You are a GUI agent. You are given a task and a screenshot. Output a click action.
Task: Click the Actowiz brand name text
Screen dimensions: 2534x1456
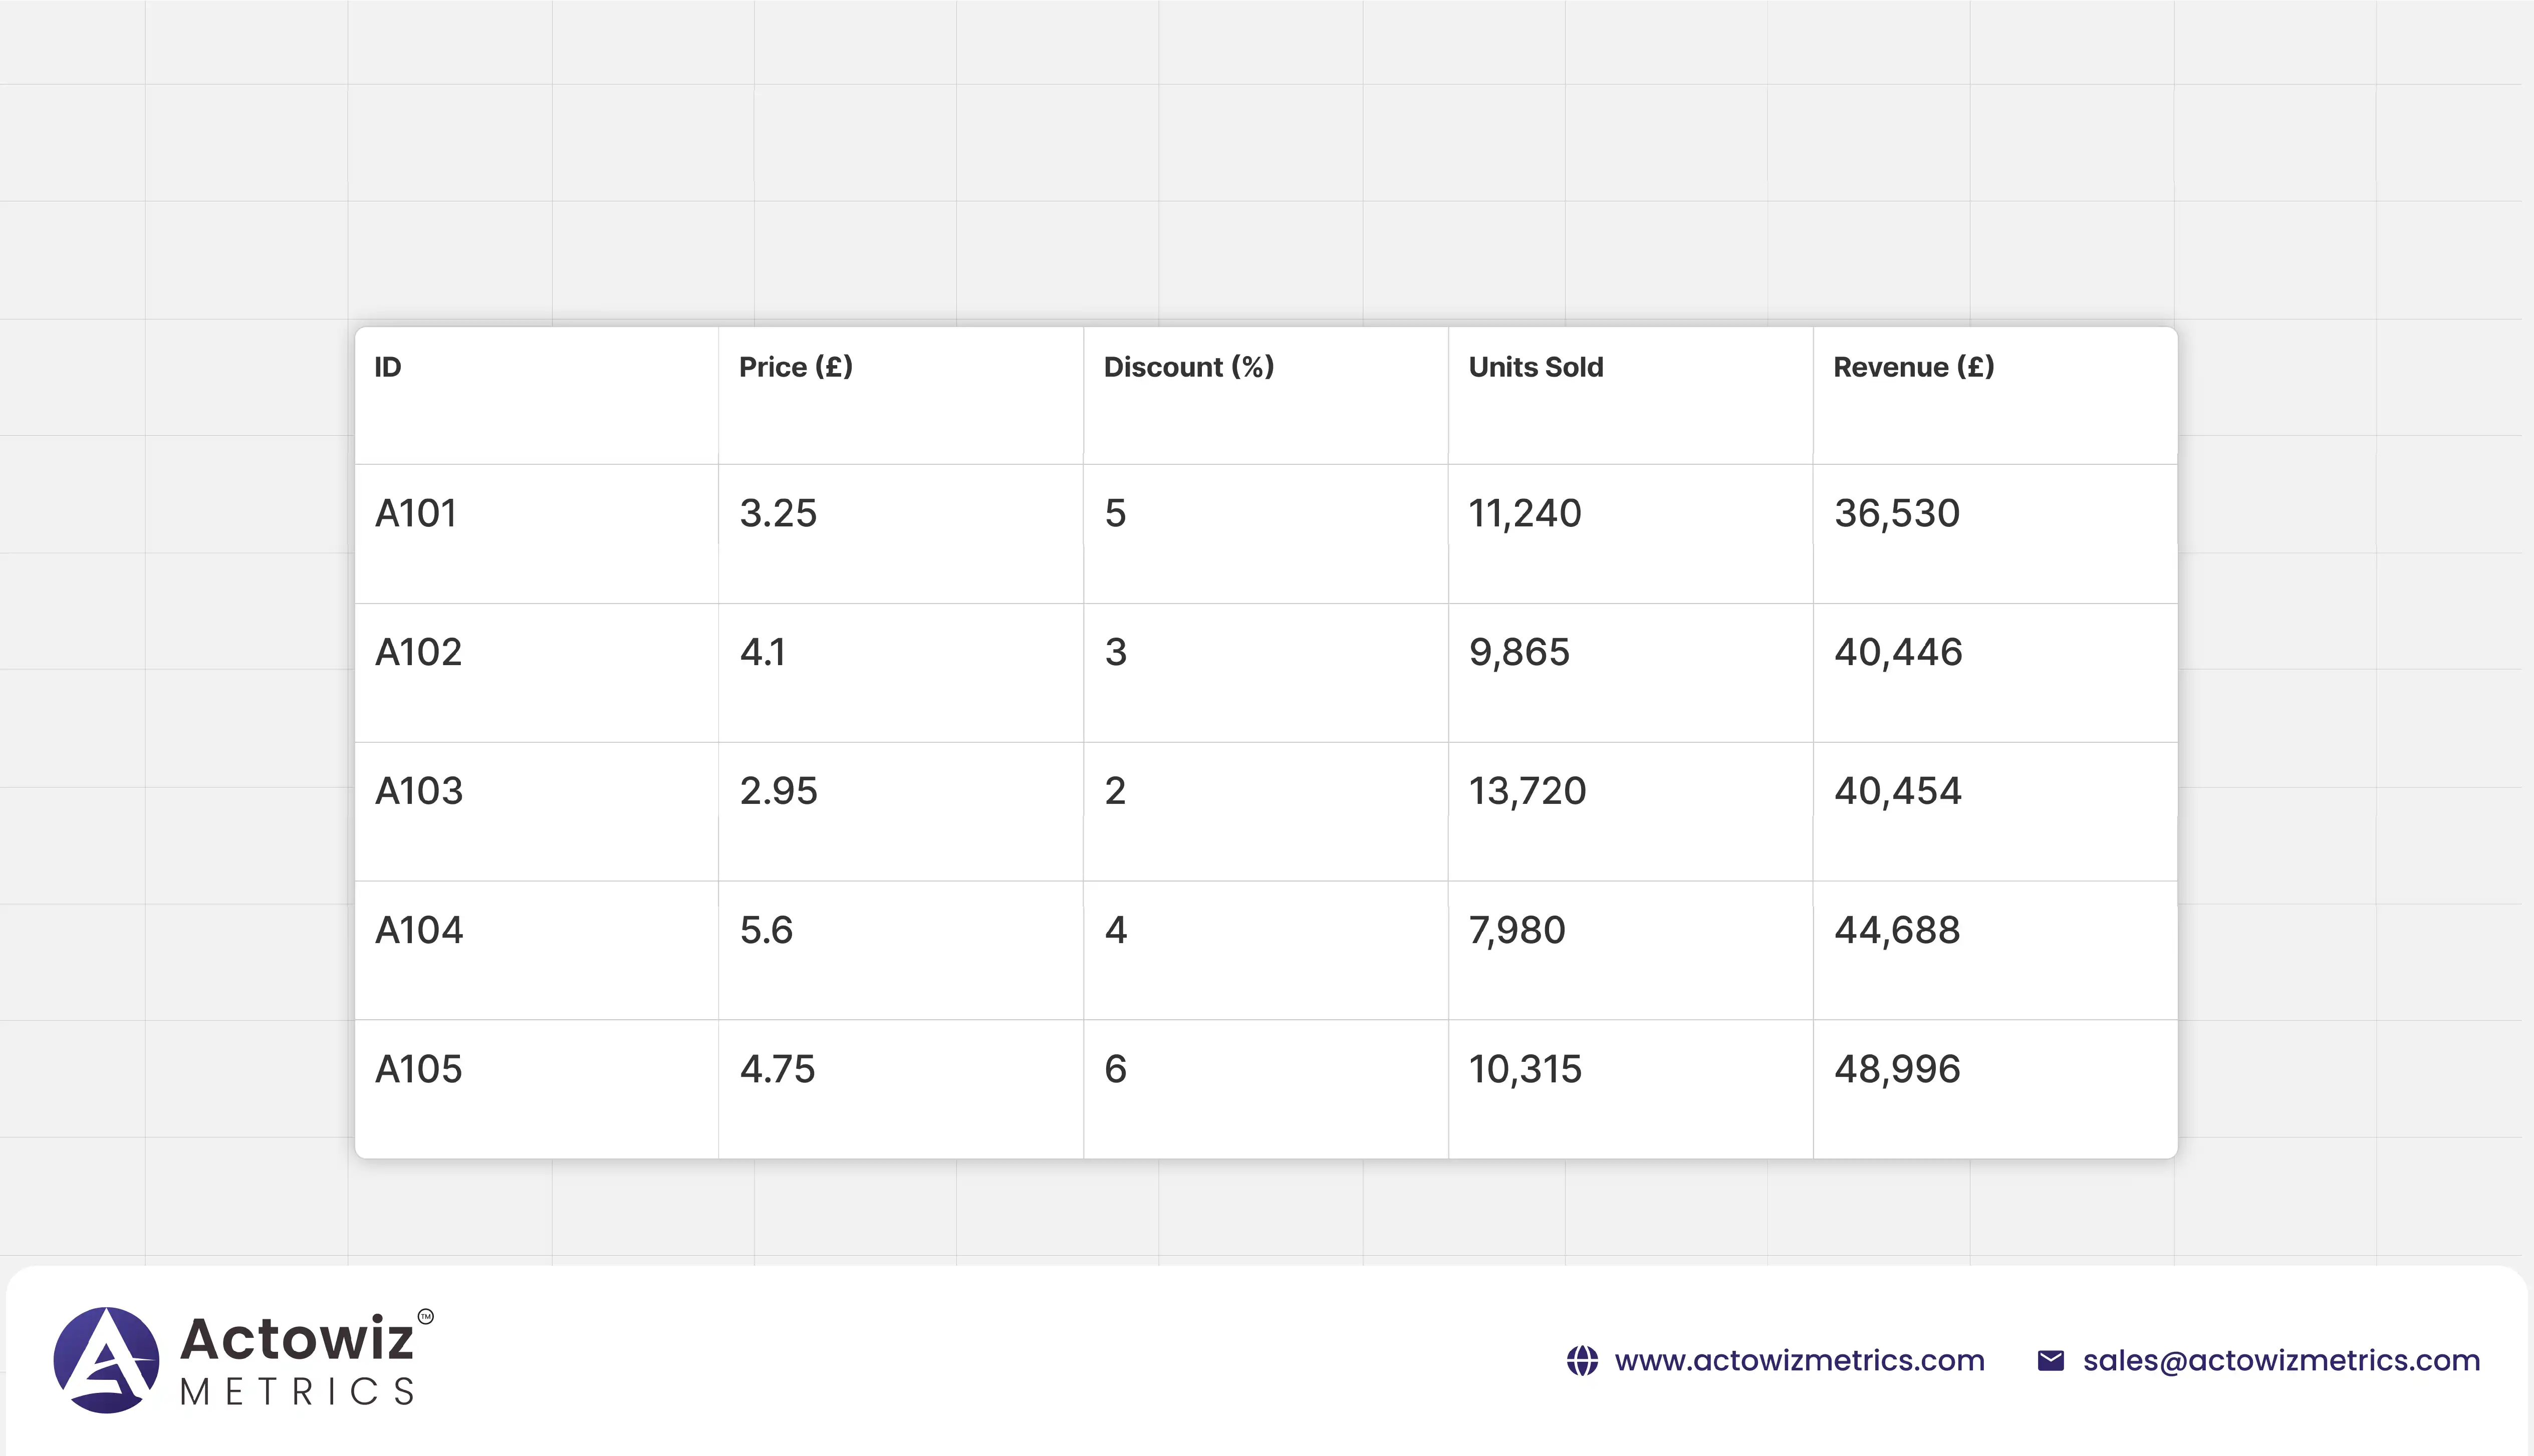click(x=296, y=1338)
